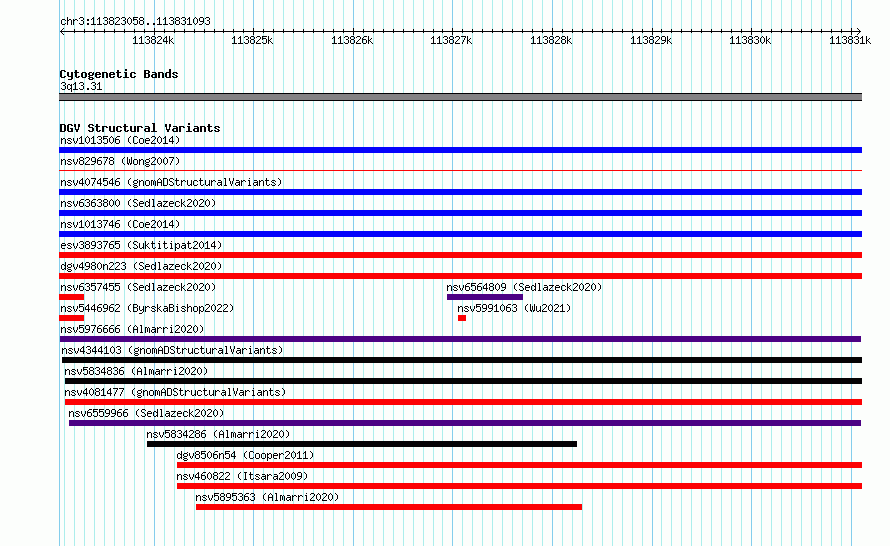Screen dimensions: 890x546
Task: Select the red bar under nsv4081477
Action: [463, 402]
